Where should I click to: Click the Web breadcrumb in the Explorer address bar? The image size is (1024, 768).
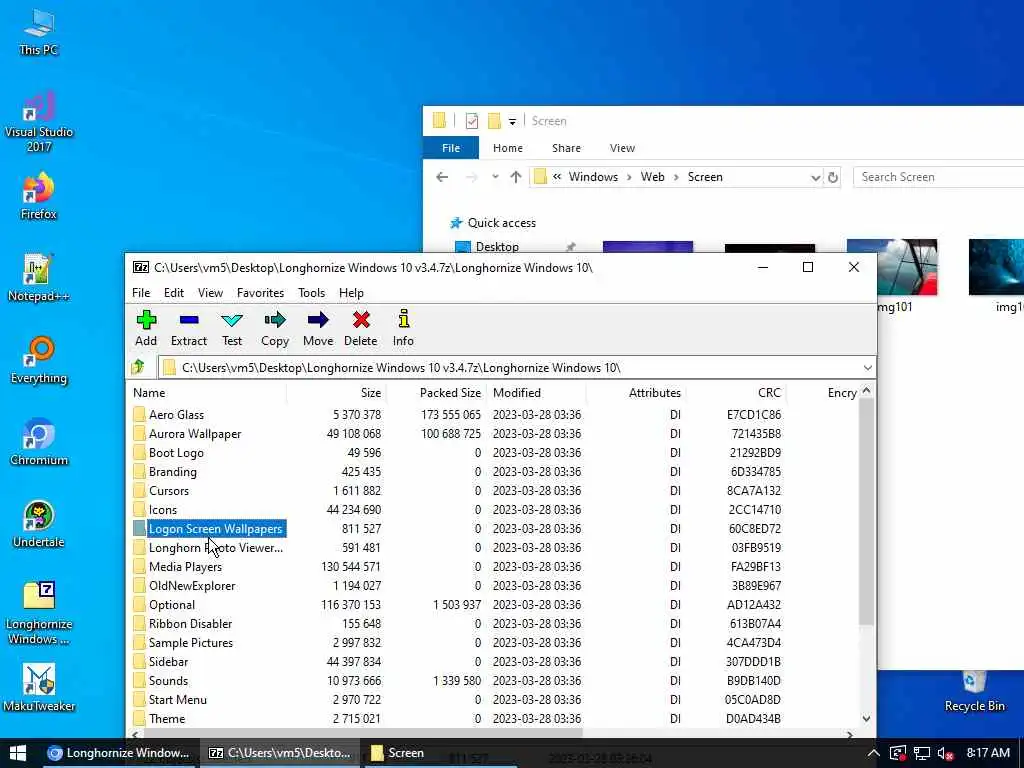tap(652, 177)
